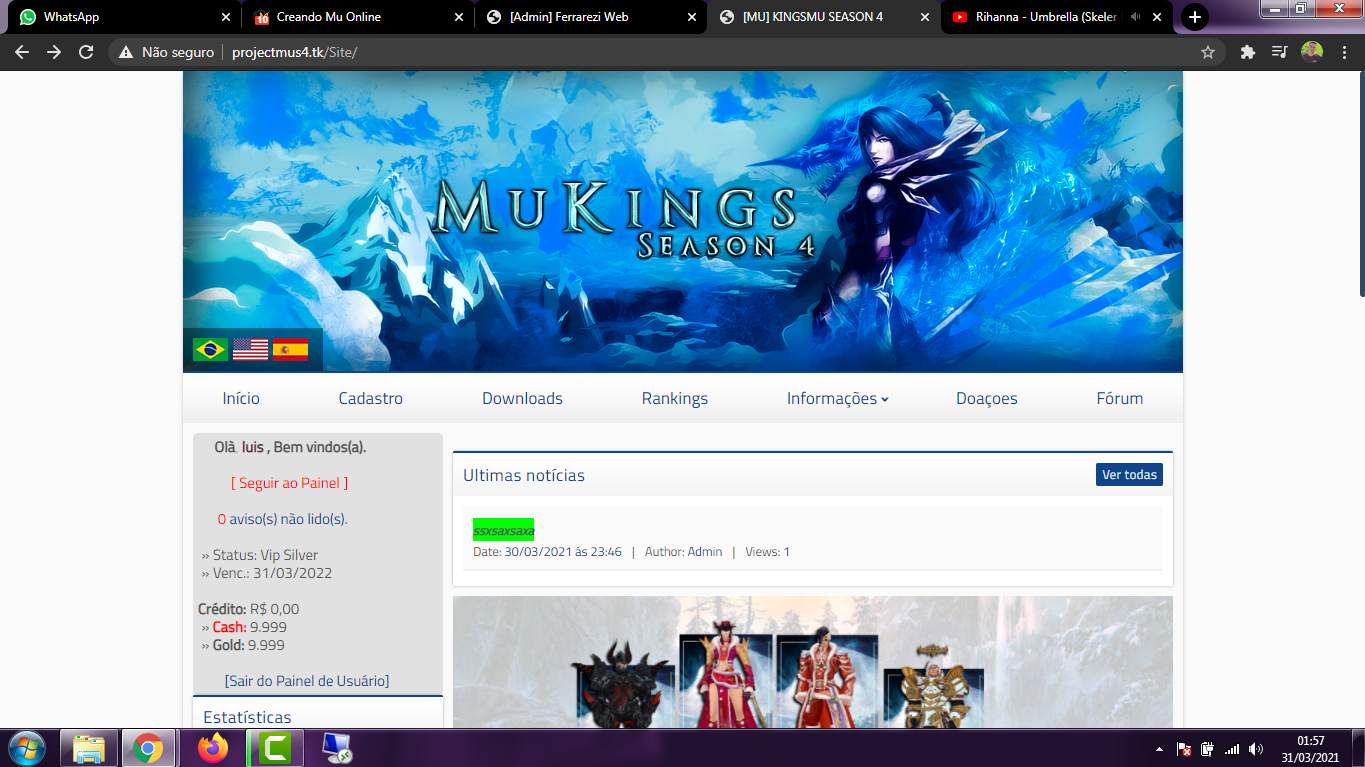Close the Ferrarezi Web admin tab
Screen dimensions: 1365x767
692,17
